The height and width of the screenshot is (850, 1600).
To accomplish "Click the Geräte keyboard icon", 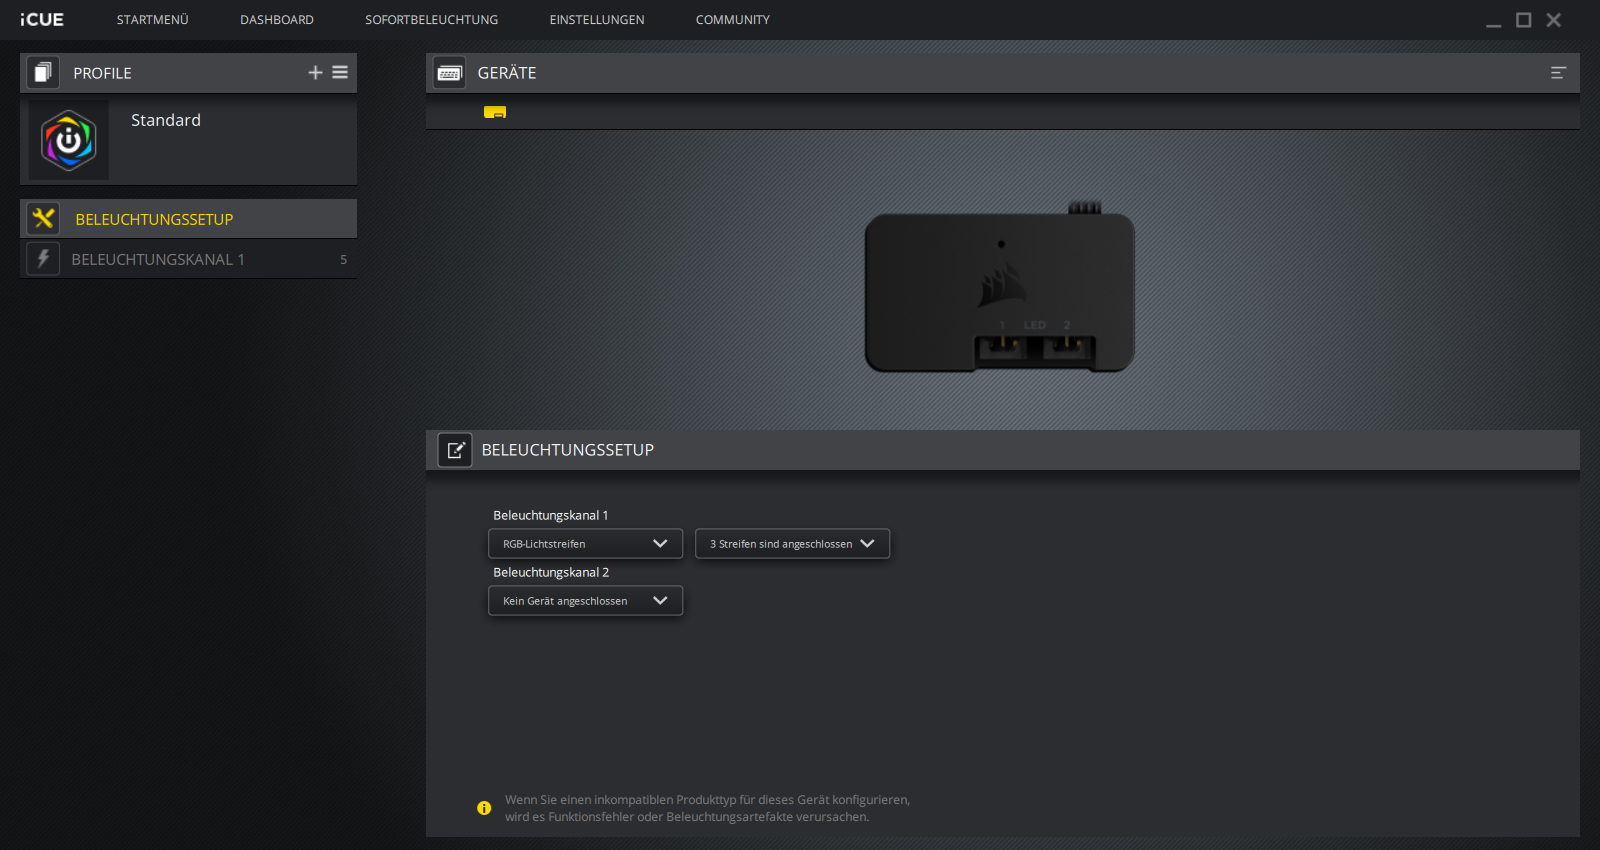I will coord(449,73).
